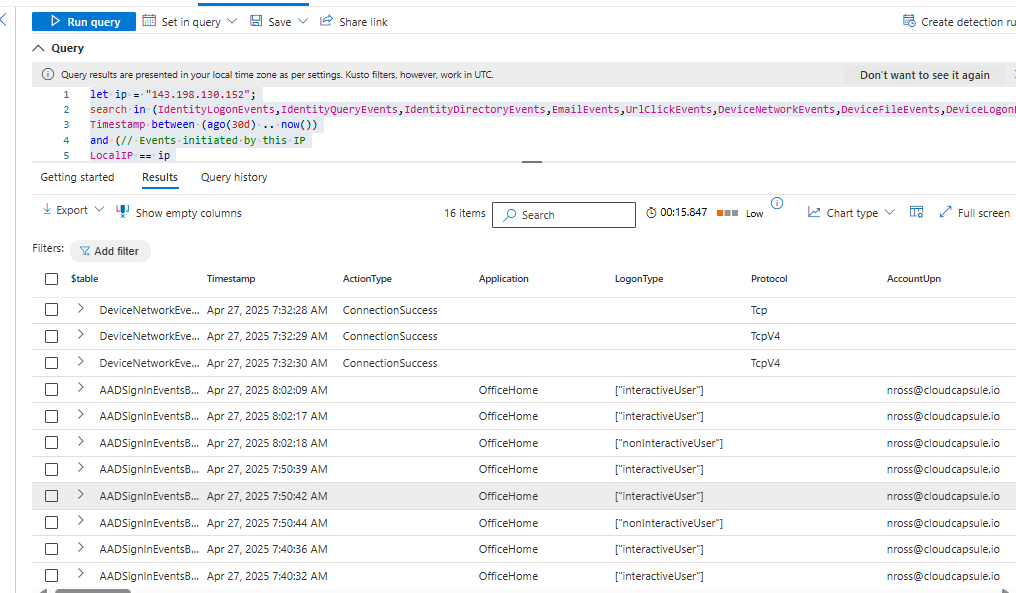Viewport: 1016px width, 593px height.
Task: Click query line 1 with the IP address
Action: coord(173,94)
